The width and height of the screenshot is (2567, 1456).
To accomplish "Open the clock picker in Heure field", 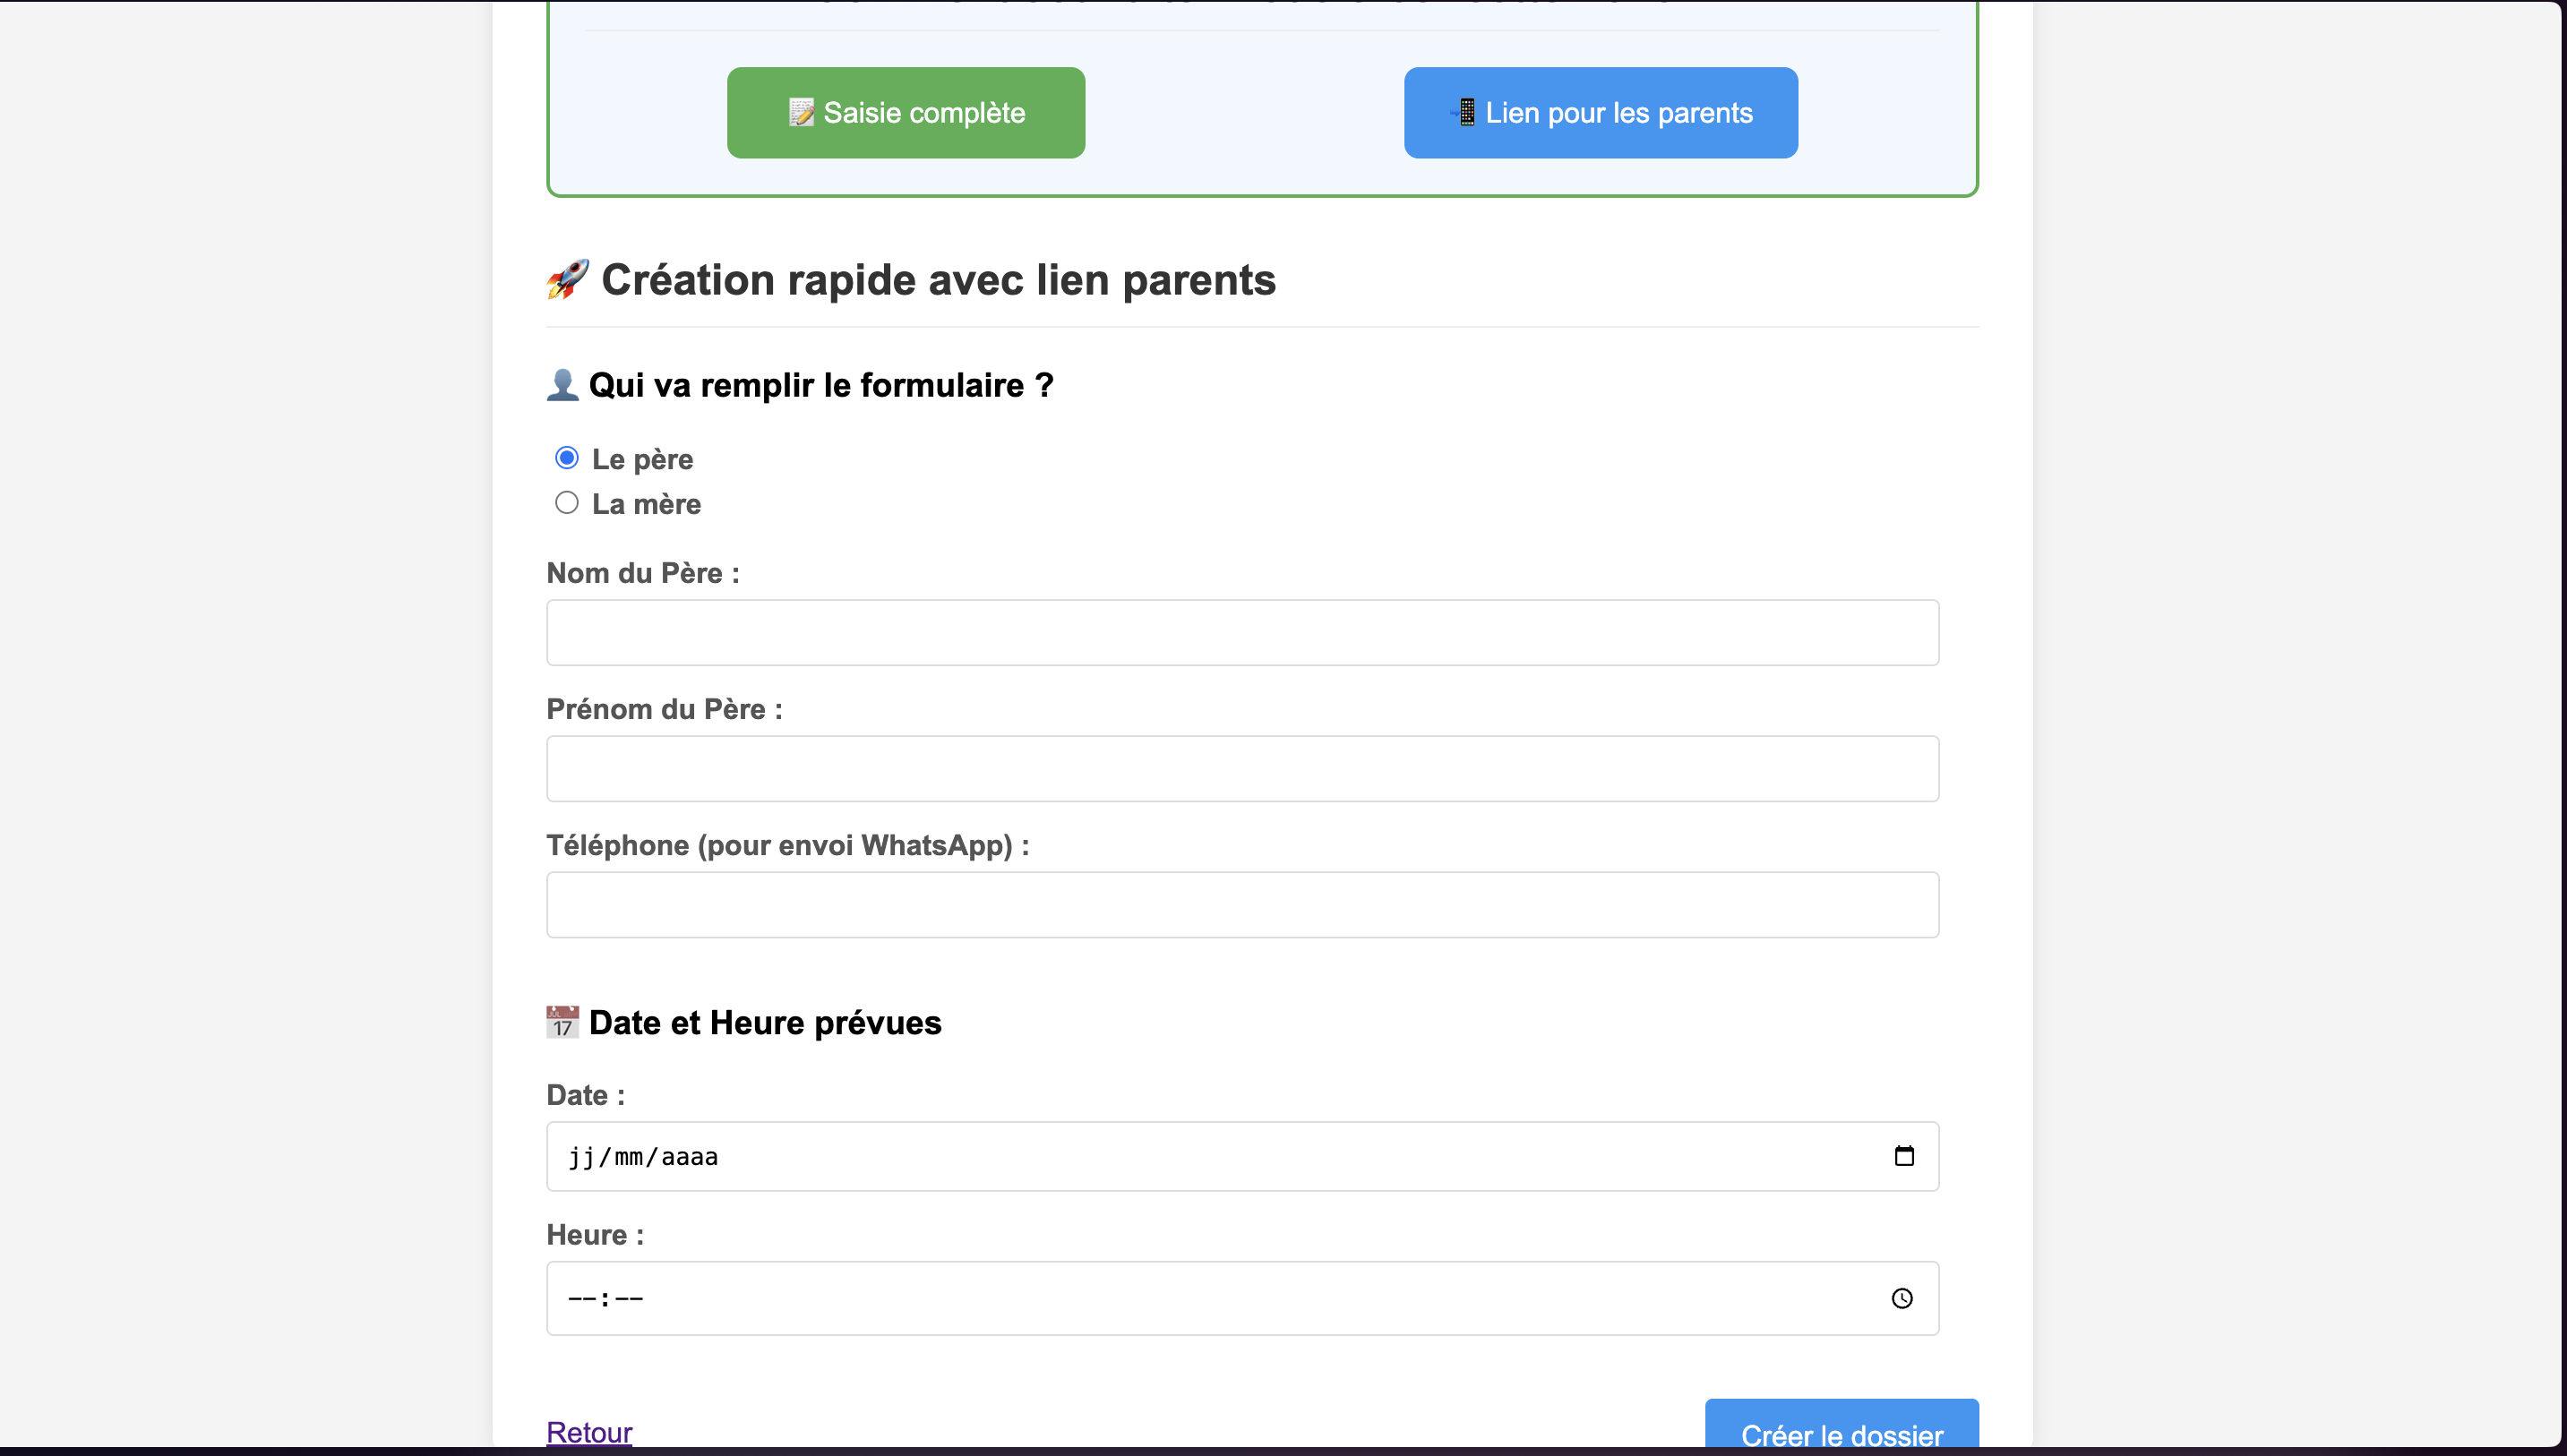I will tap(1901, 1298).
